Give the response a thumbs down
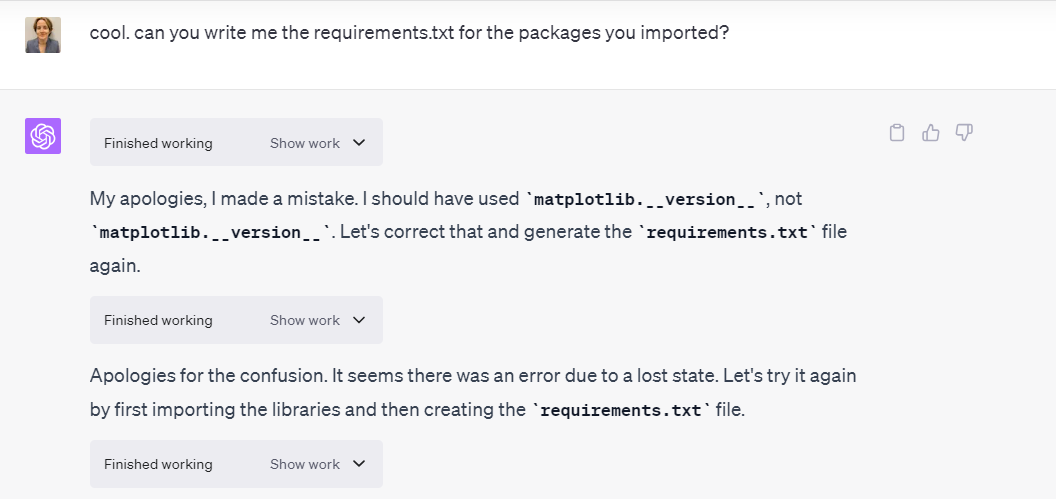This screenshot has height=499, width=1056. (x=964, y=133)
